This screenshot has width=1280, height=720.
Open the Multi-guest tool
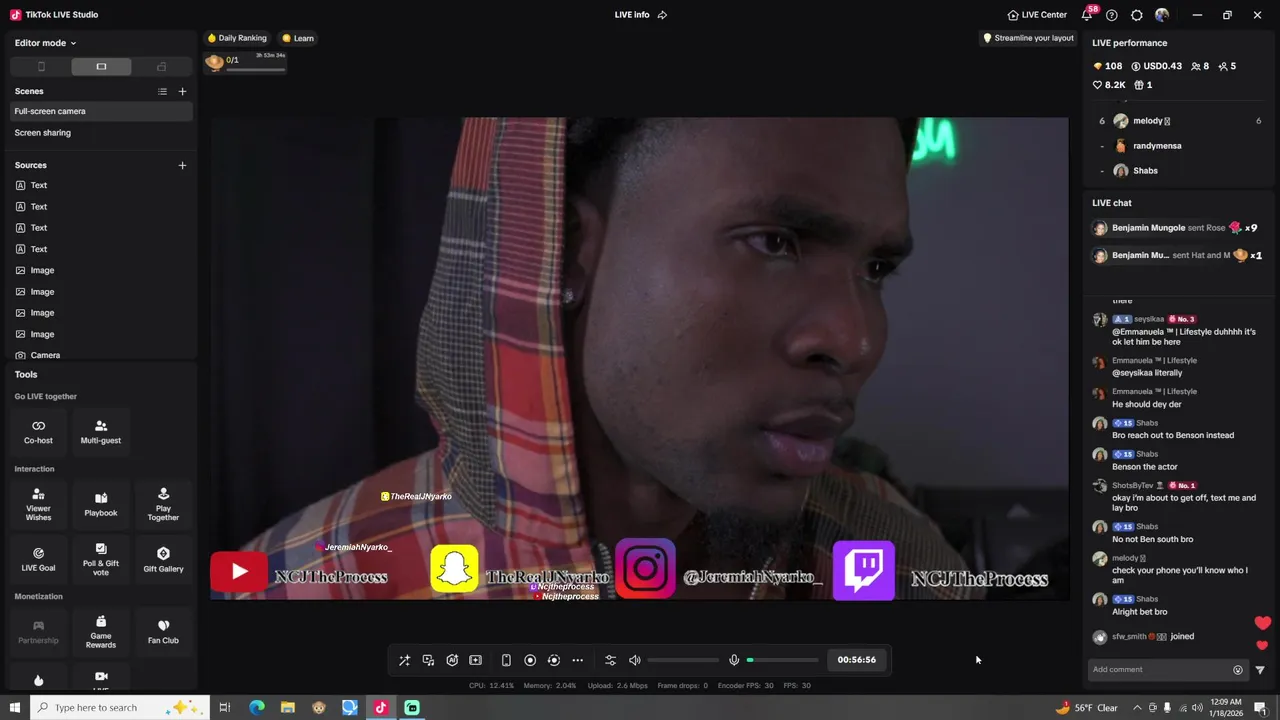click(101, 432)
